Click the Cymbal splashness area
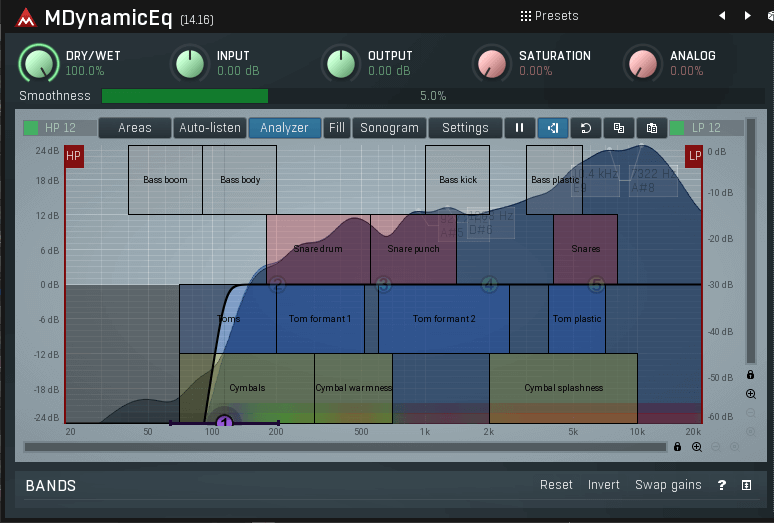 point(563,388)
